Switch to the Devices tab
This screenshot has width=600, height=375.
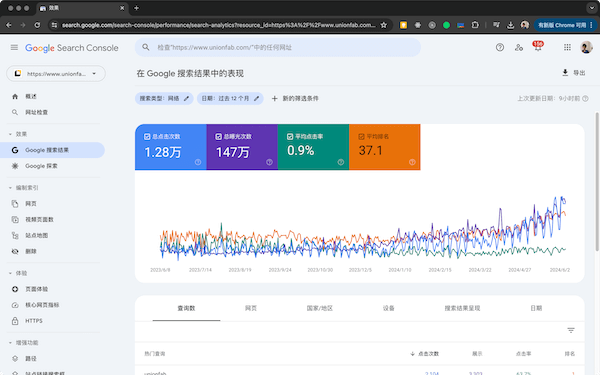pyautogui.click(x=388, y=308)
